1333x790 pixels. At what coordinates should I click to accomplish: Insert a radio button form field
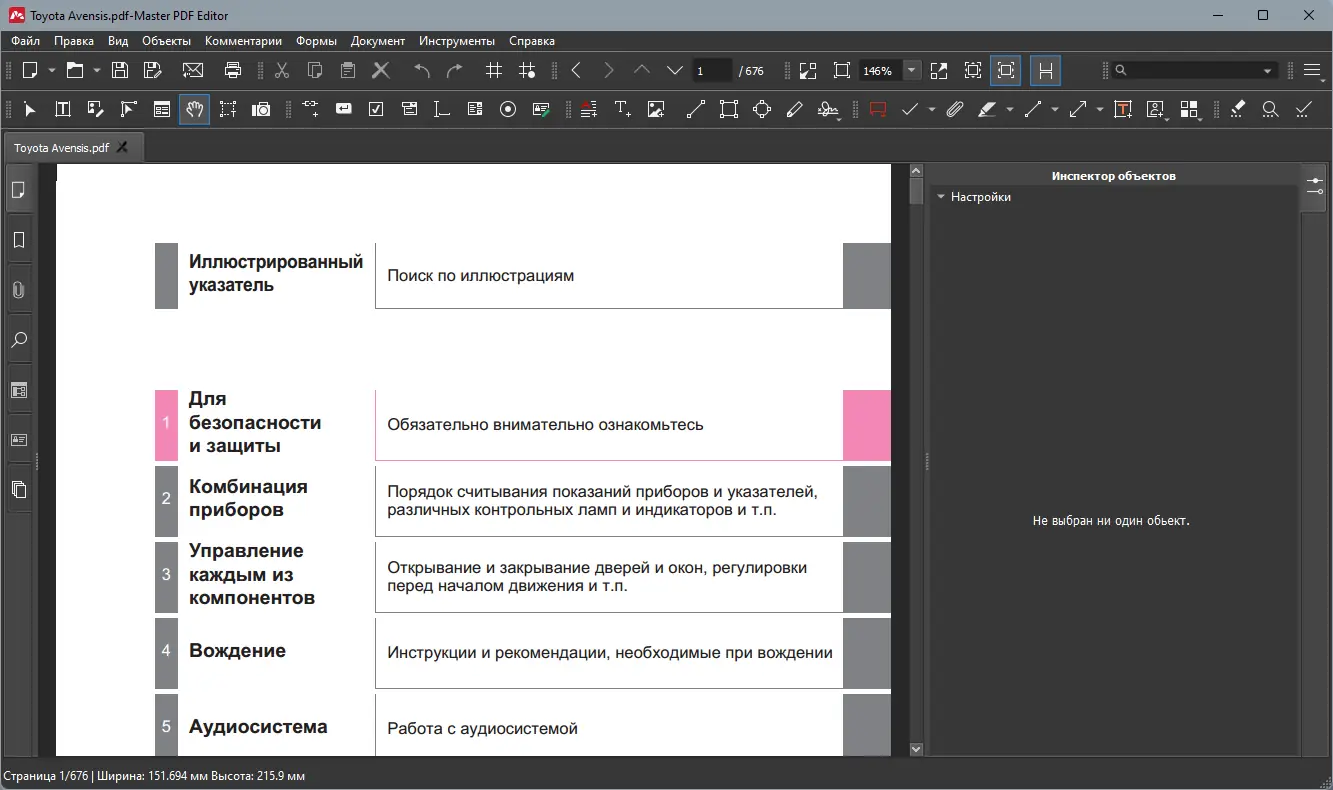pyautogui.click(x=507, y=109)
